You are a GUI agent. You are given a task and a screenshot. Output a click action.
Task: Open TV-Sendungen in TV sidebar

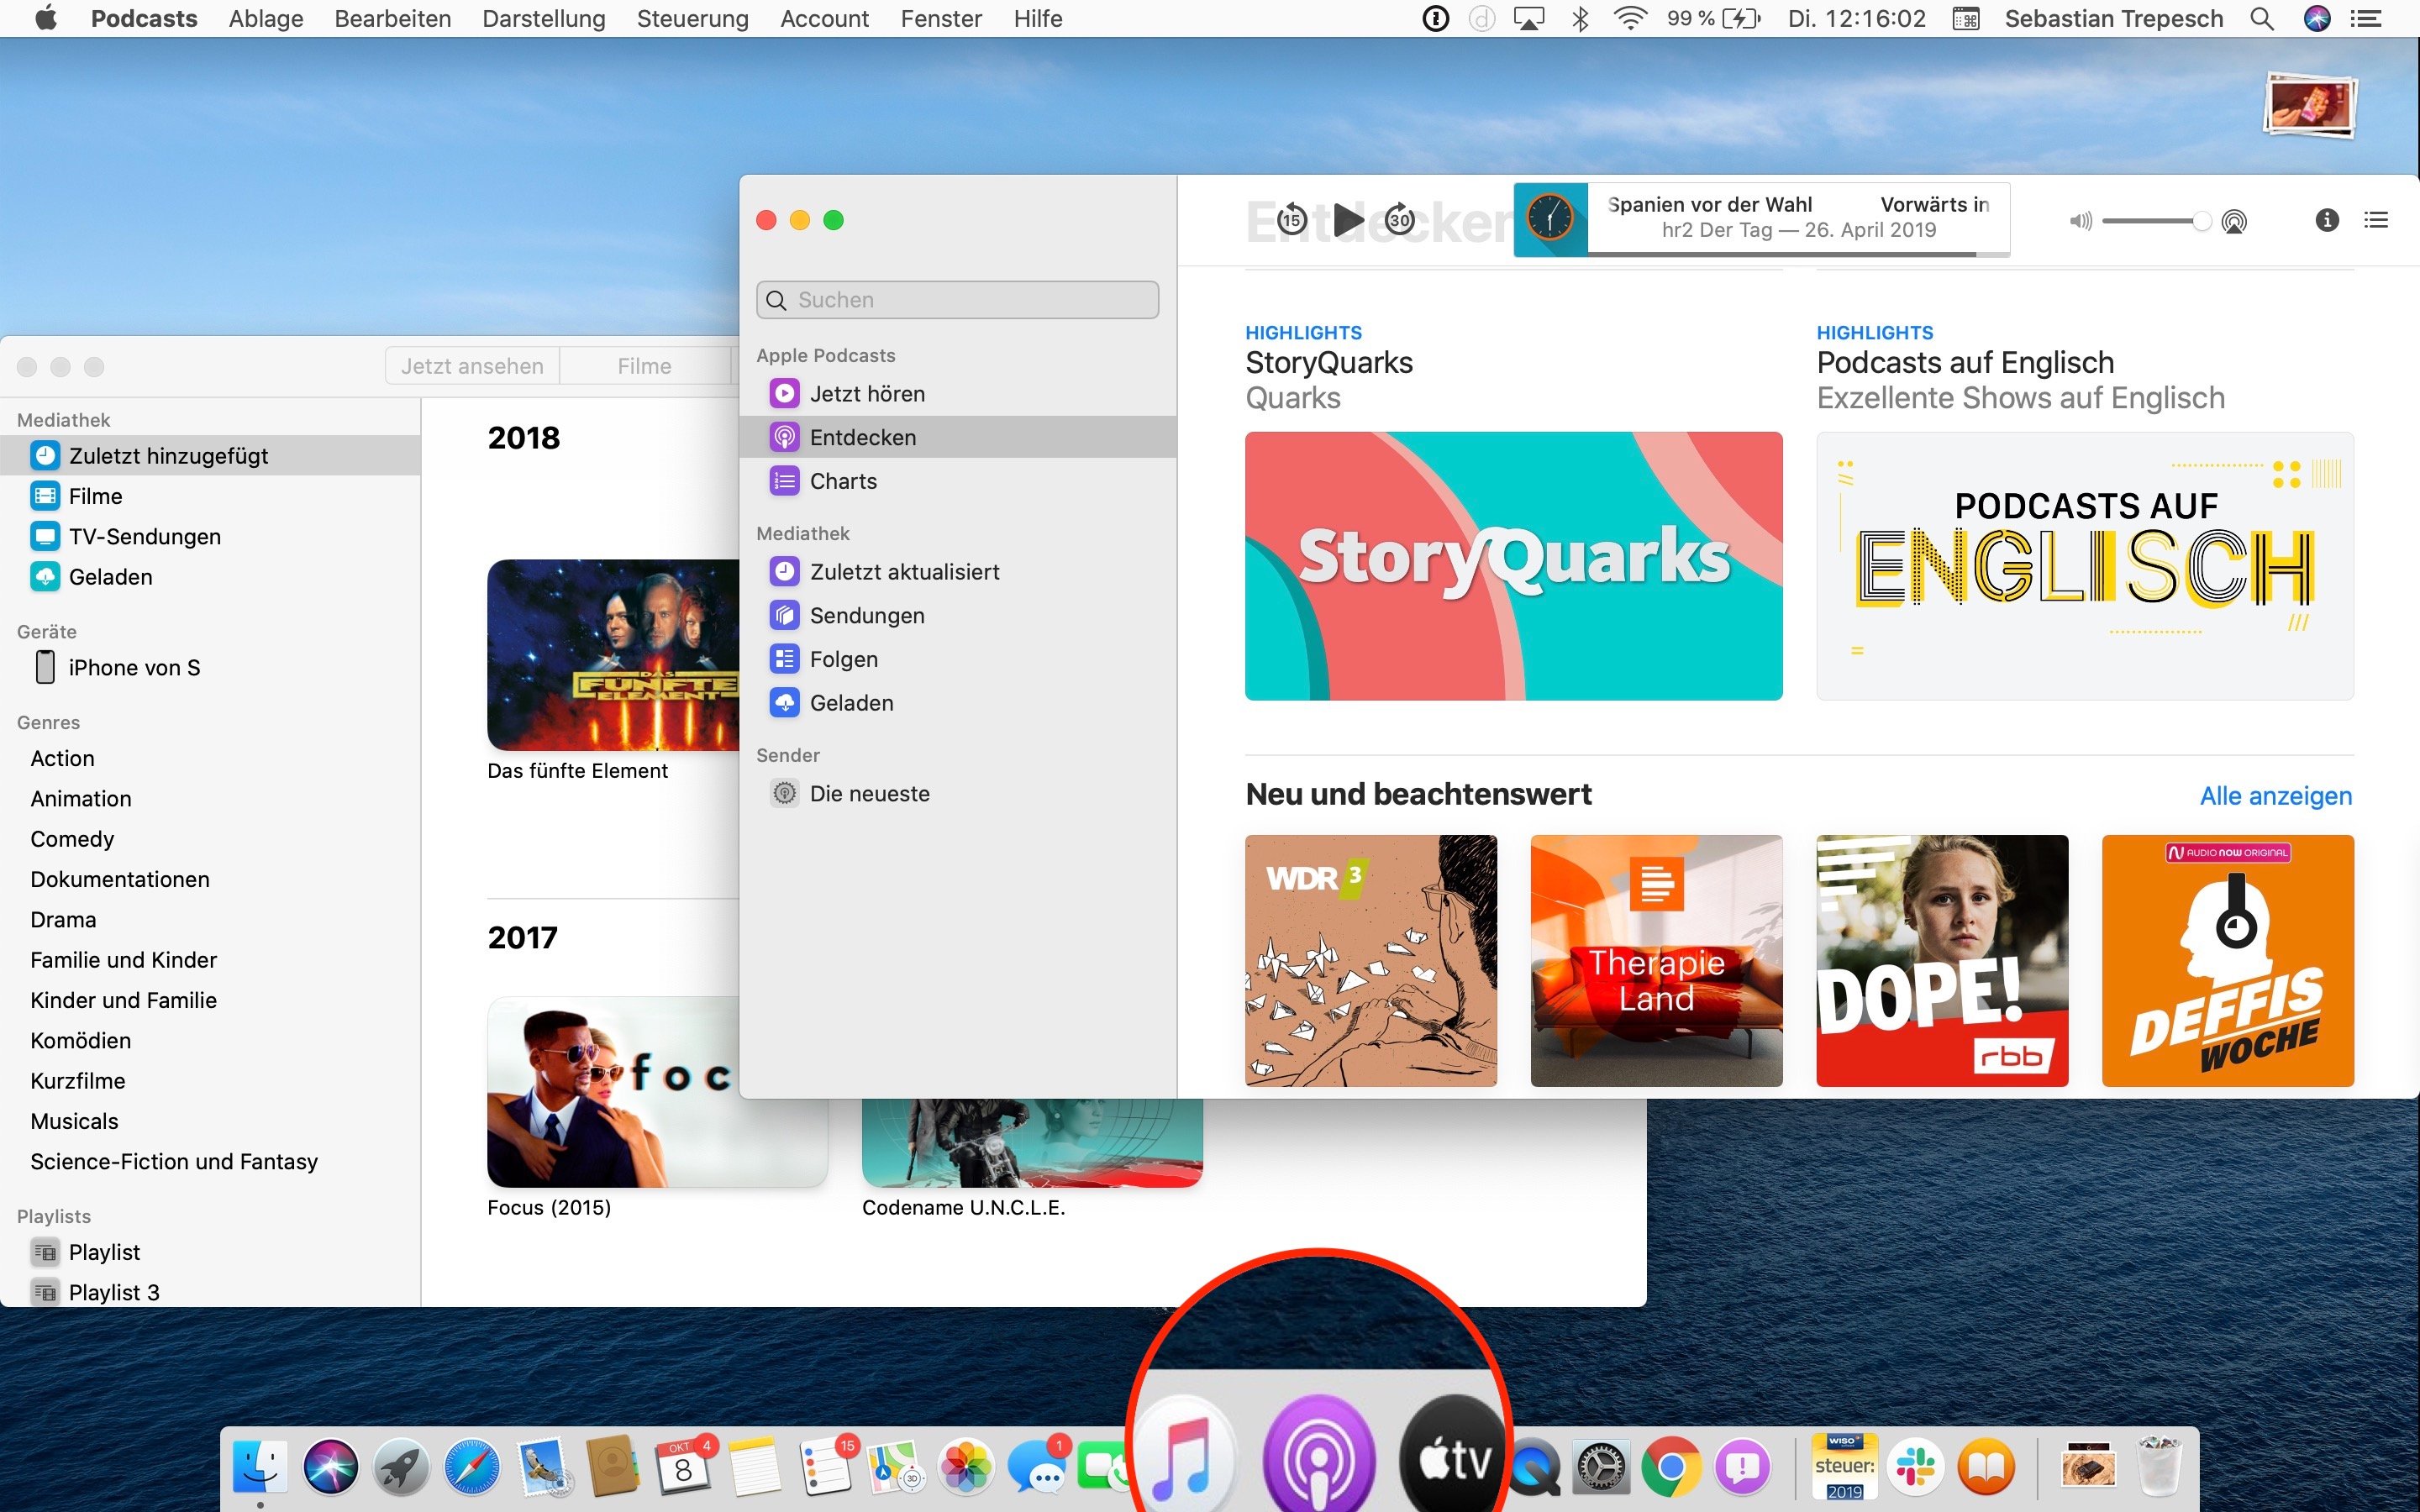[210, 537]
